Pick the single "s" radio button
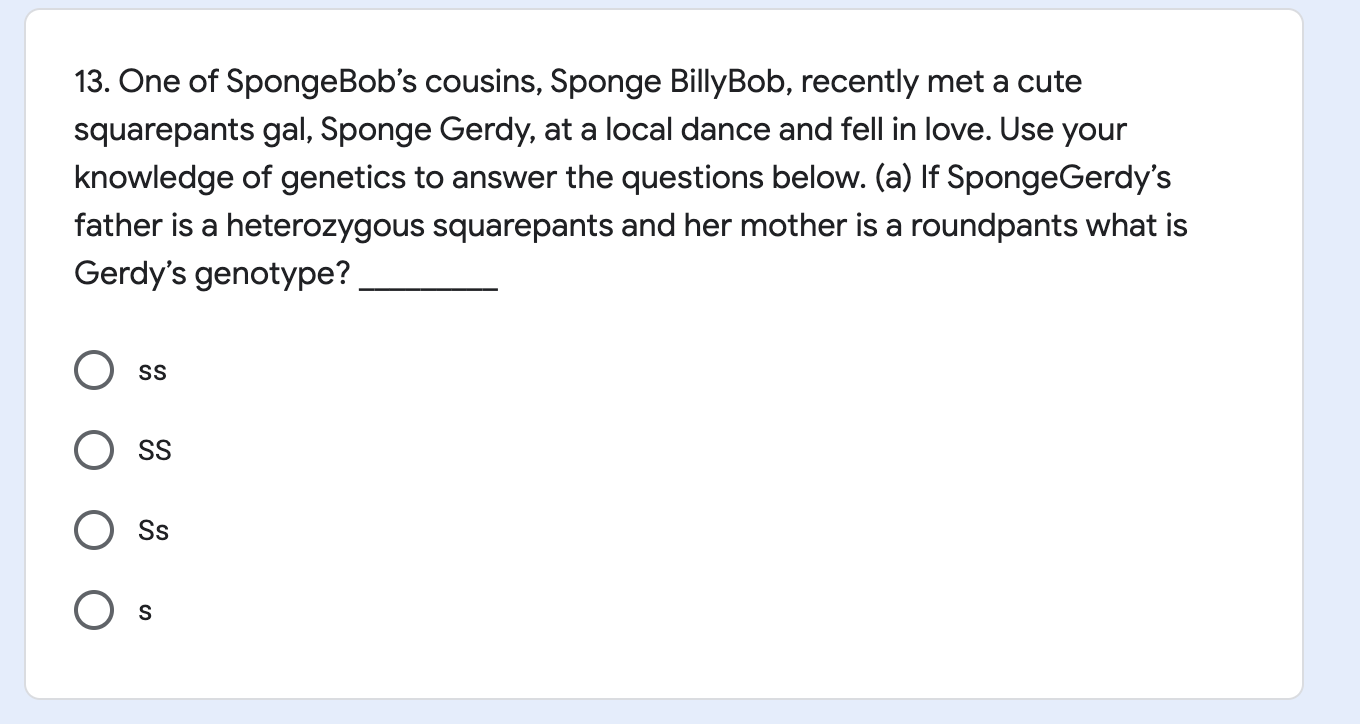 [x=94, y=610]
